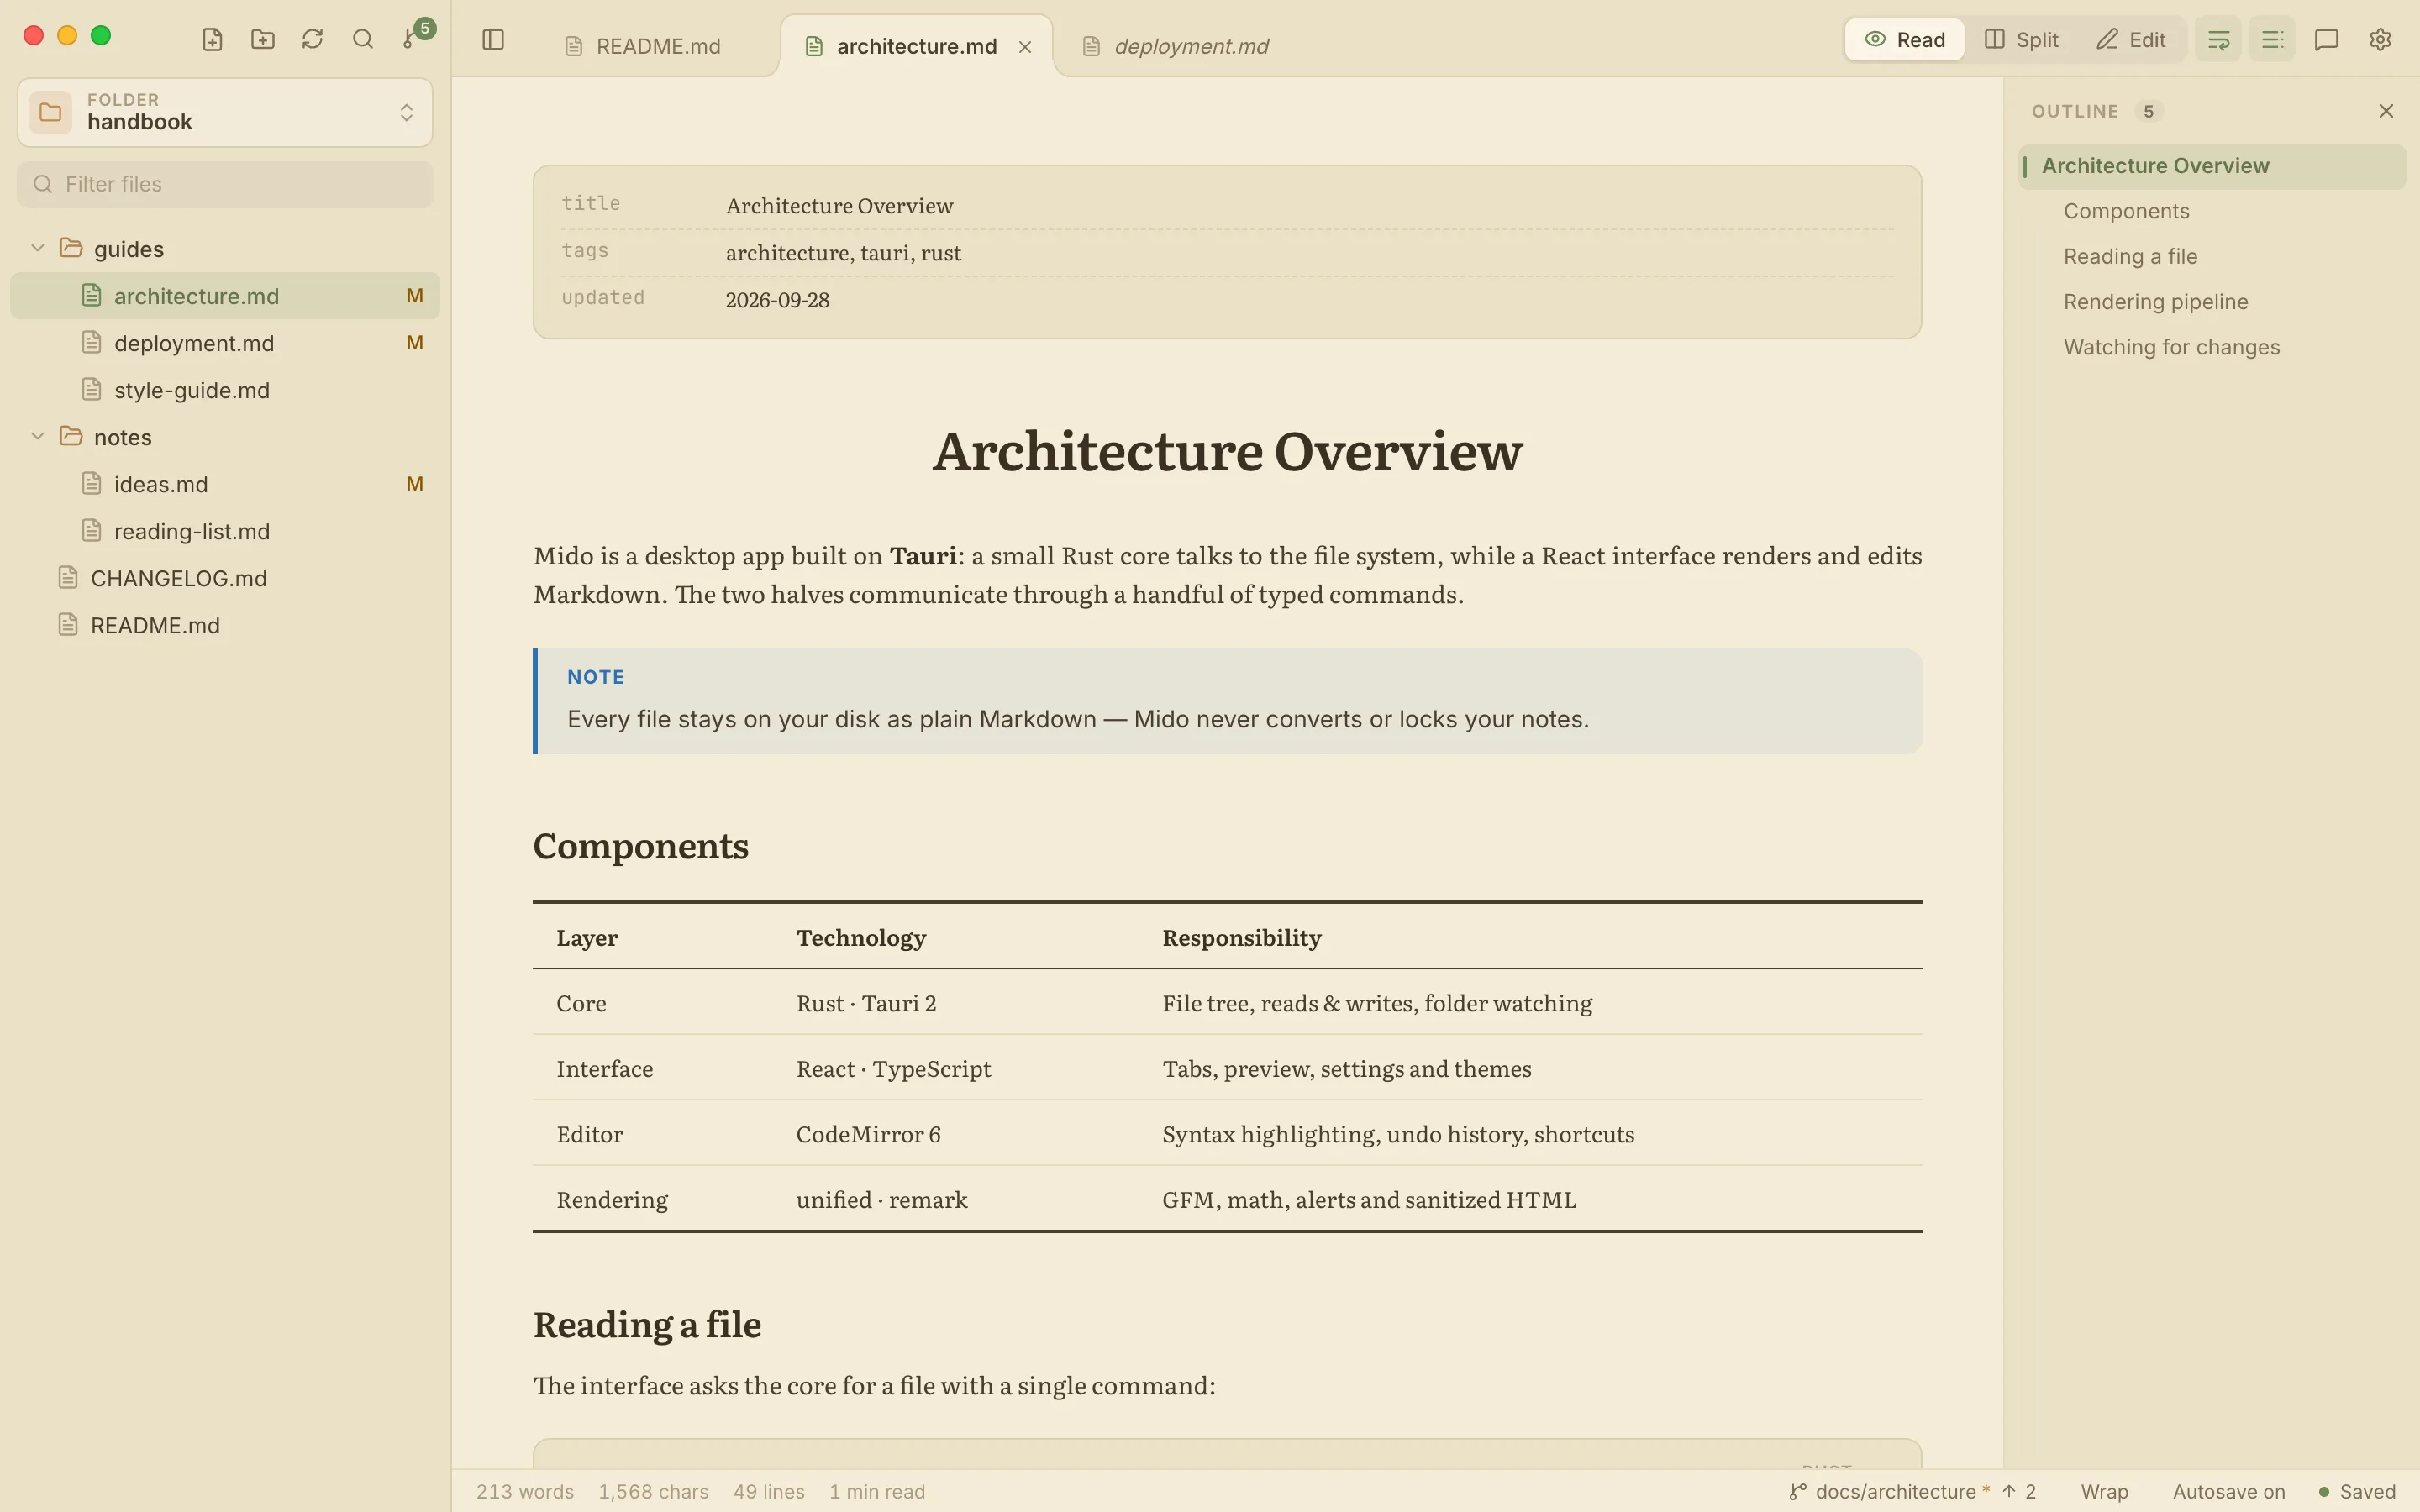Close the architecture.md tab
The image size is (2420, 1512).
coord(1025,46)
